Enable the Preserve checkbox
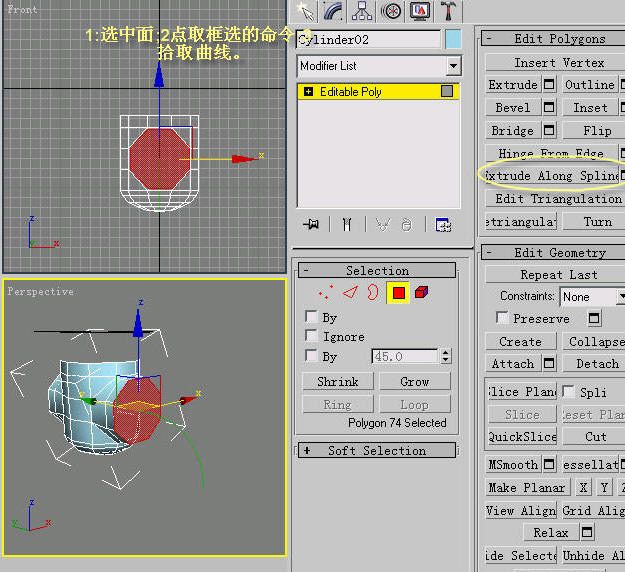The height and width of the screenshot is (572, 625). 502,318
